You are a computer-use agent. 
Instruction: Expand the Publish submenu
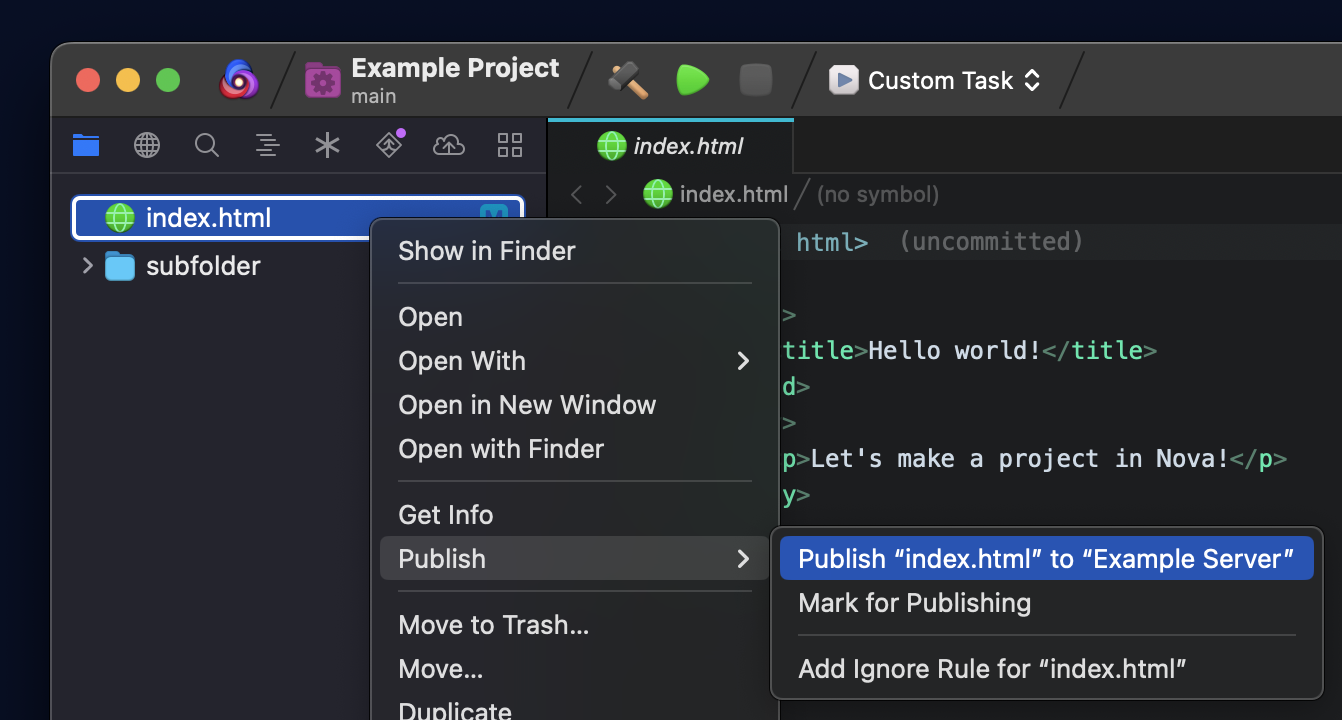point(575,559)
